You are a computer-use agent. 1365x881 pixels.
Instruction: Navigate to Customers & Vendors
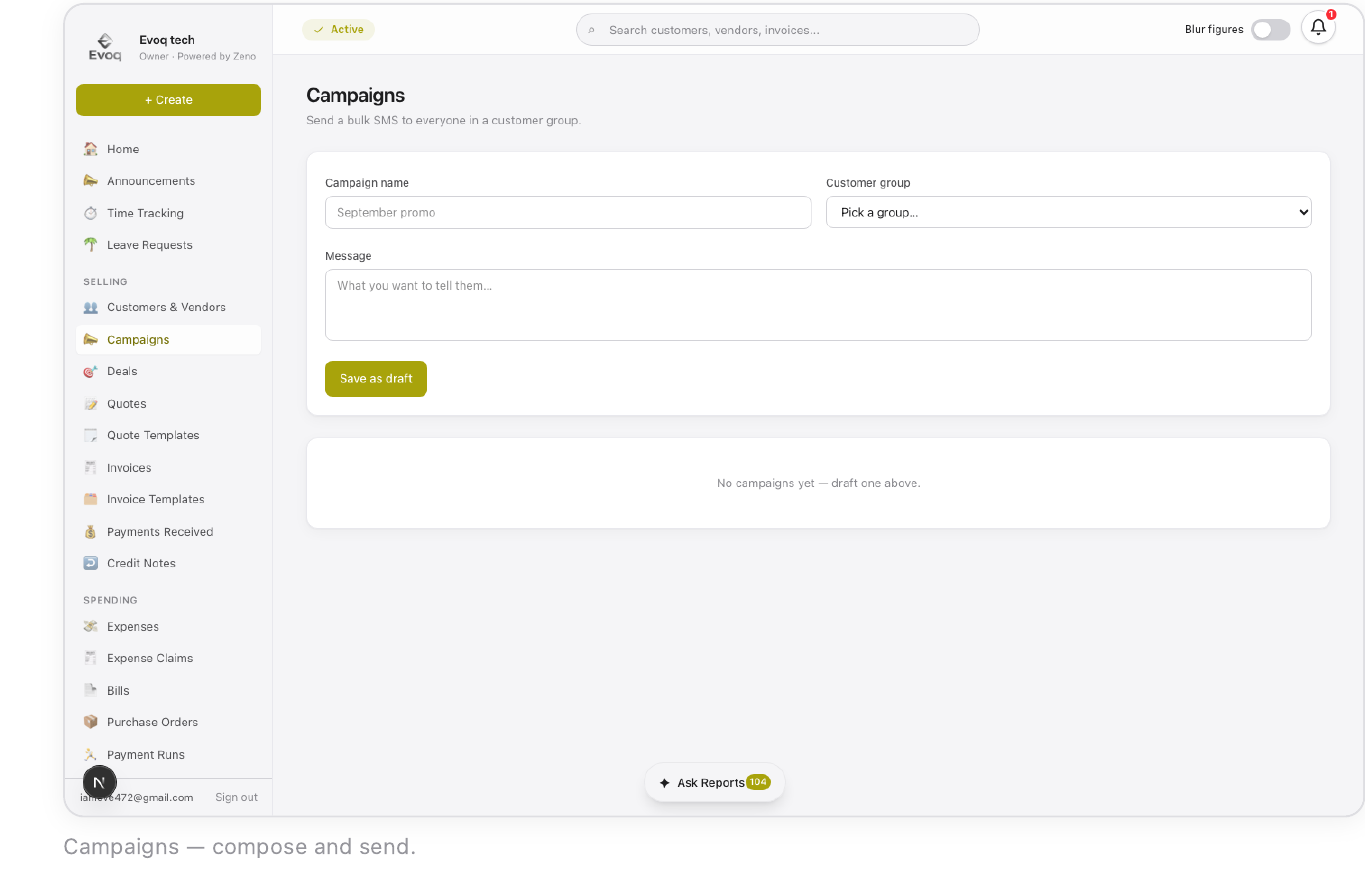coord(168,307)
